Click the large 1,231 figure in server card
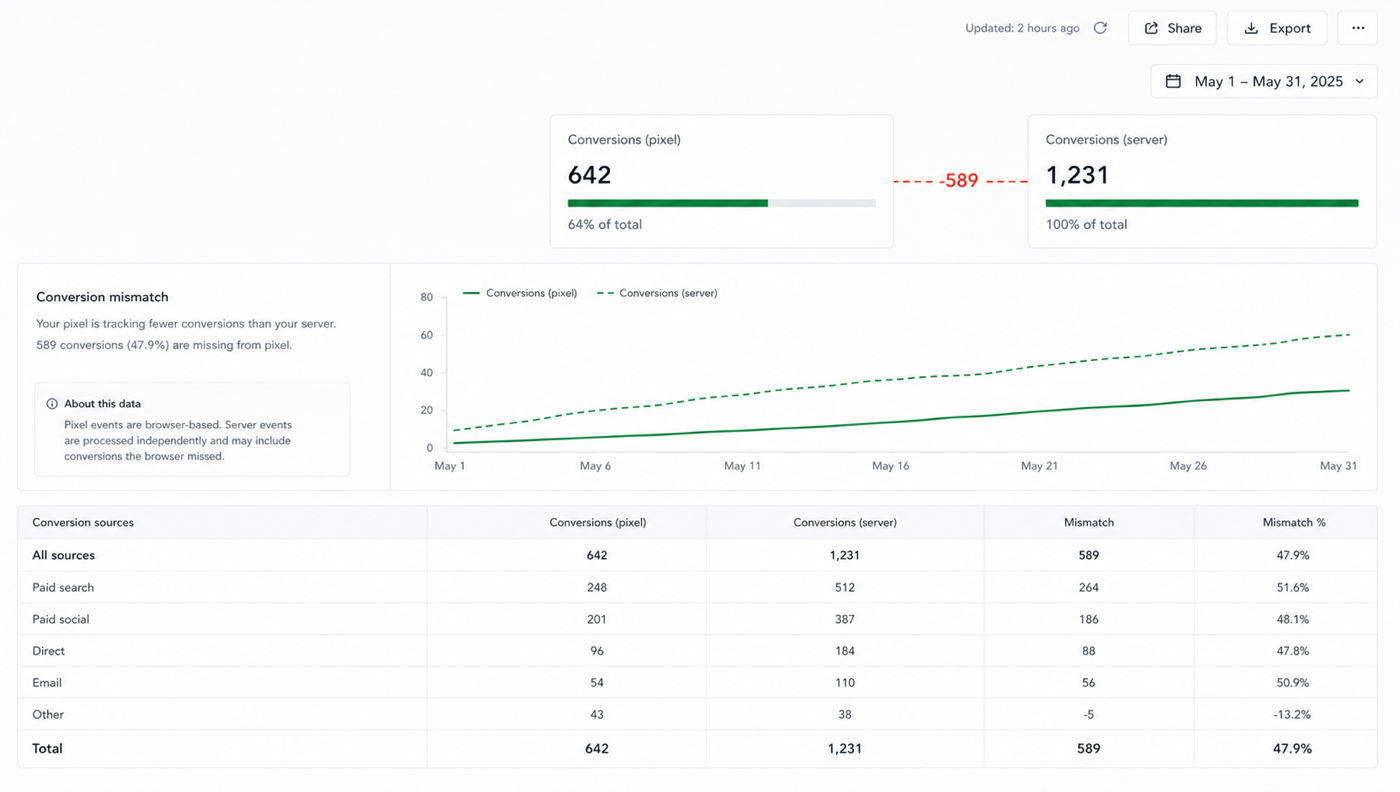 pyautogui.click(x=1077, y=175)
